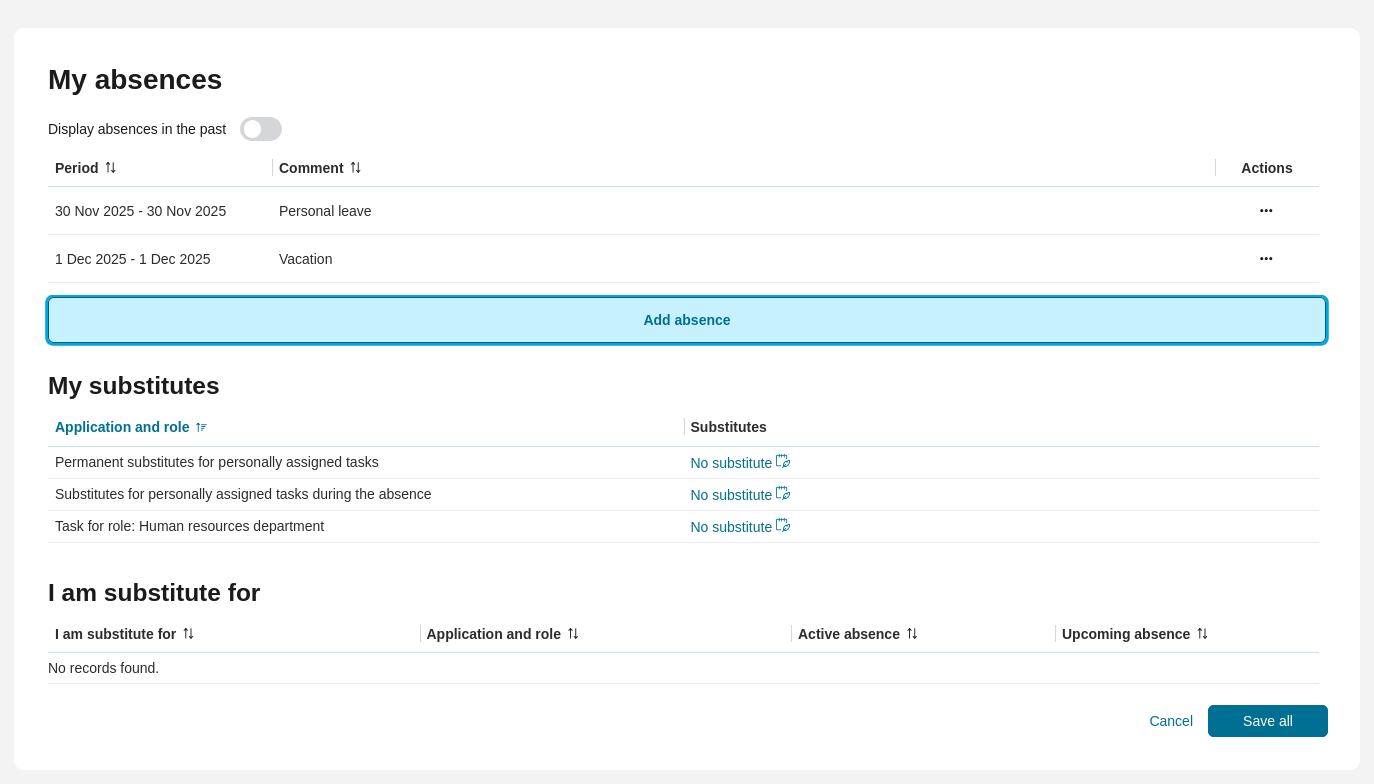This screenshot has height=784, width=1374.
Task: Select the 30 Nov 2025 Personal leave row
Action: point(140,211)
